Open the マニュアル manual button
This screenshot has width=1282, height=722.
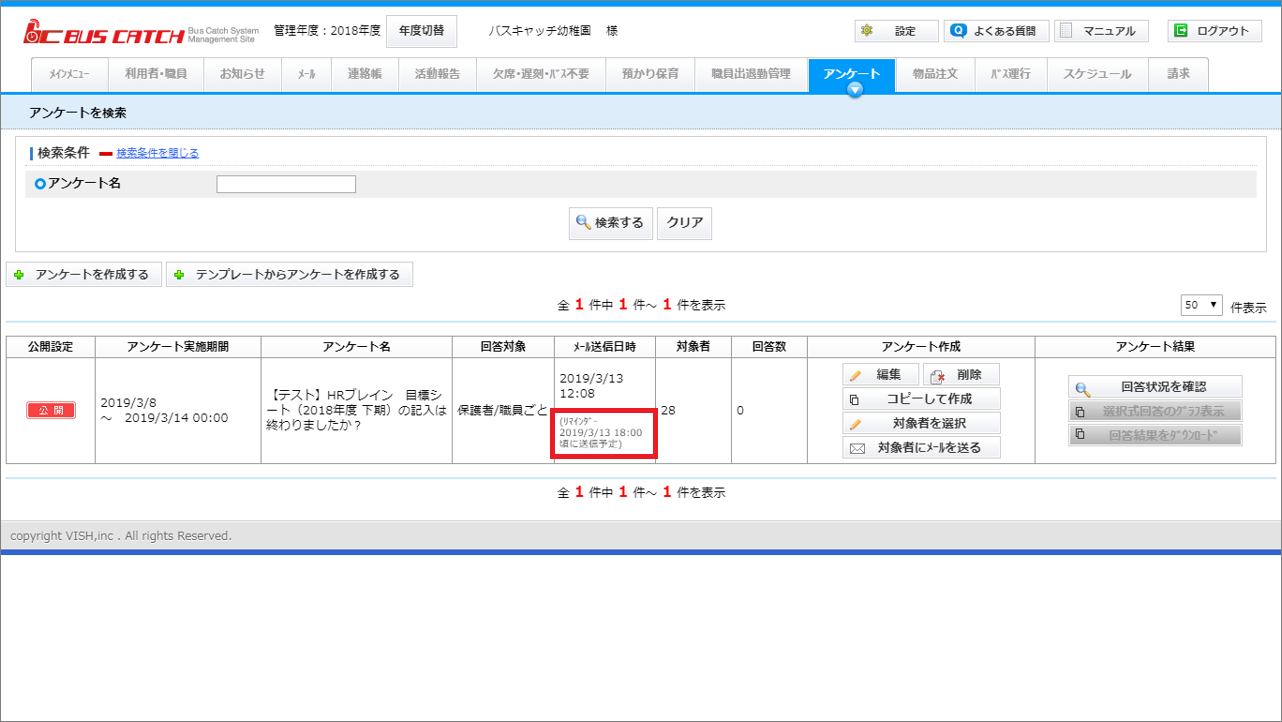pyautogui.click(x=1101, y=31)
